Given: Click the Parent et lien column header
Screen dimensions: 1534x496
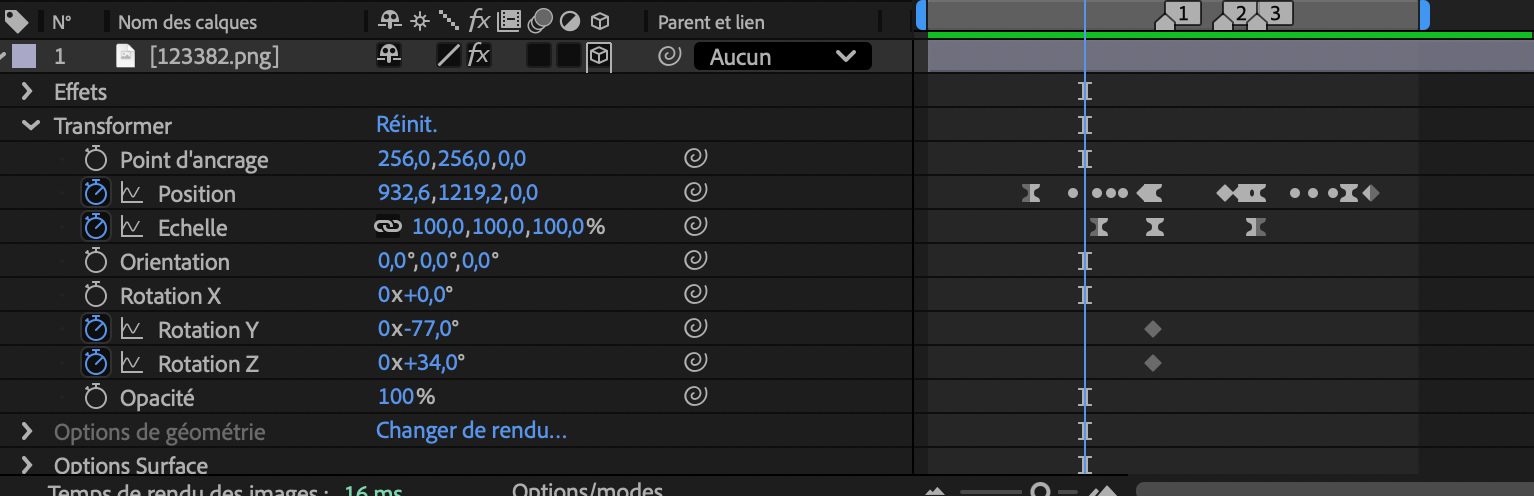Looking at the screenshot, I should click(713, 22).
